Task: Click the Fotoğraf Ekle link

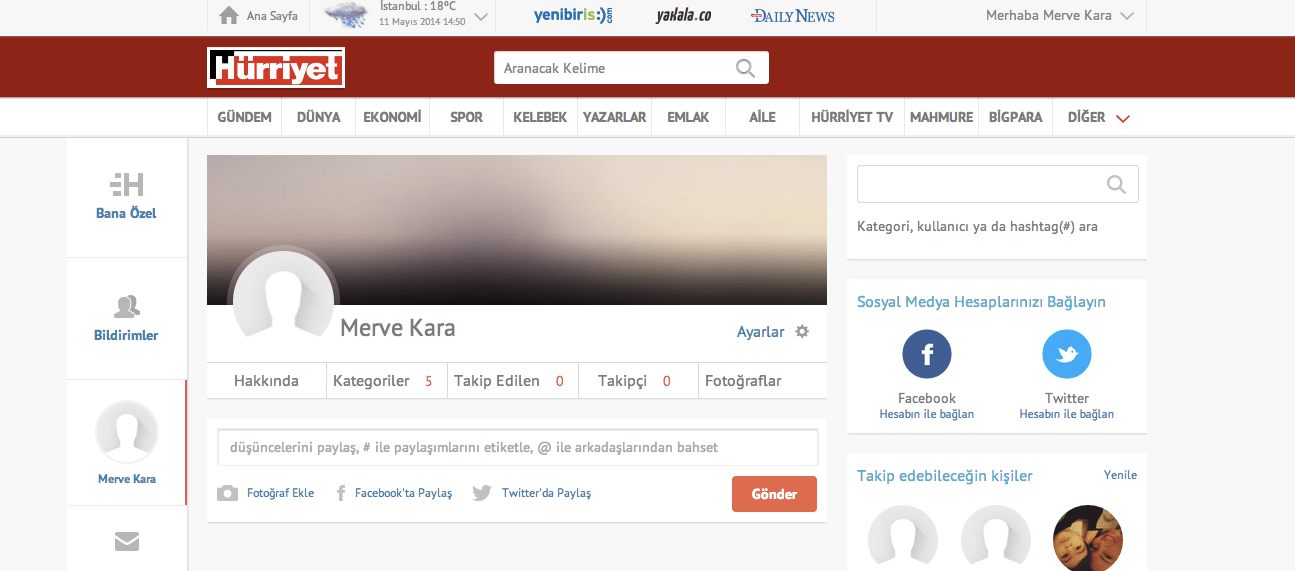Action: [x=280, y=493]
